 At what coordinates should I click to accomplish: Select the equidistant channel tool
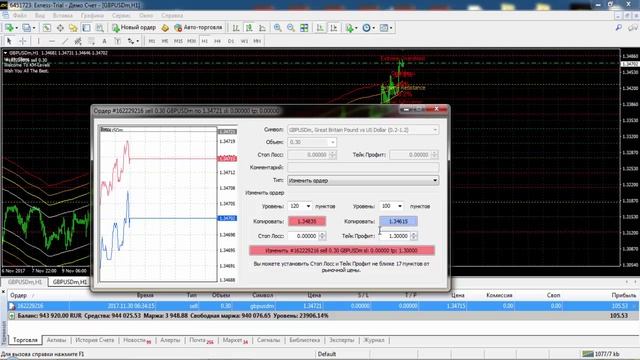(x=78, y=41)
